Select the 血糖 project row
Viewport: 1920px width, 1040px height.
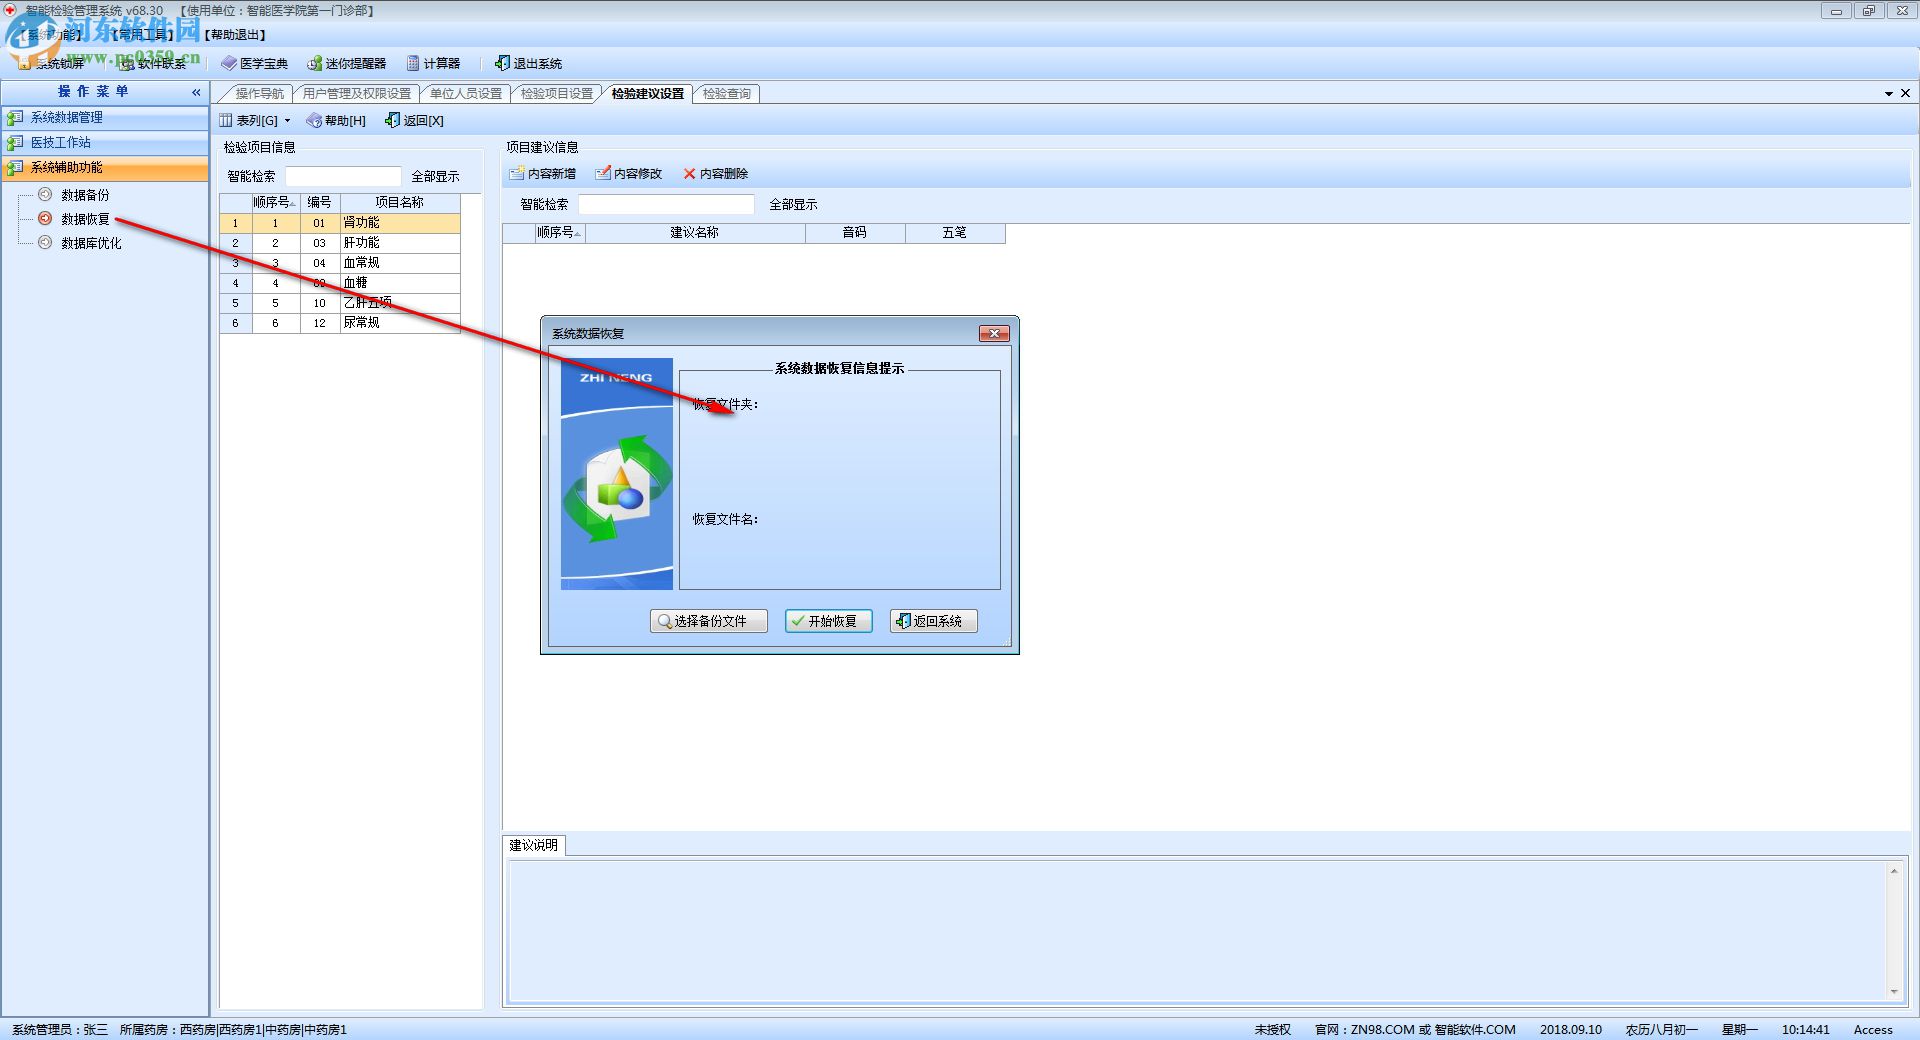(340, 283)
